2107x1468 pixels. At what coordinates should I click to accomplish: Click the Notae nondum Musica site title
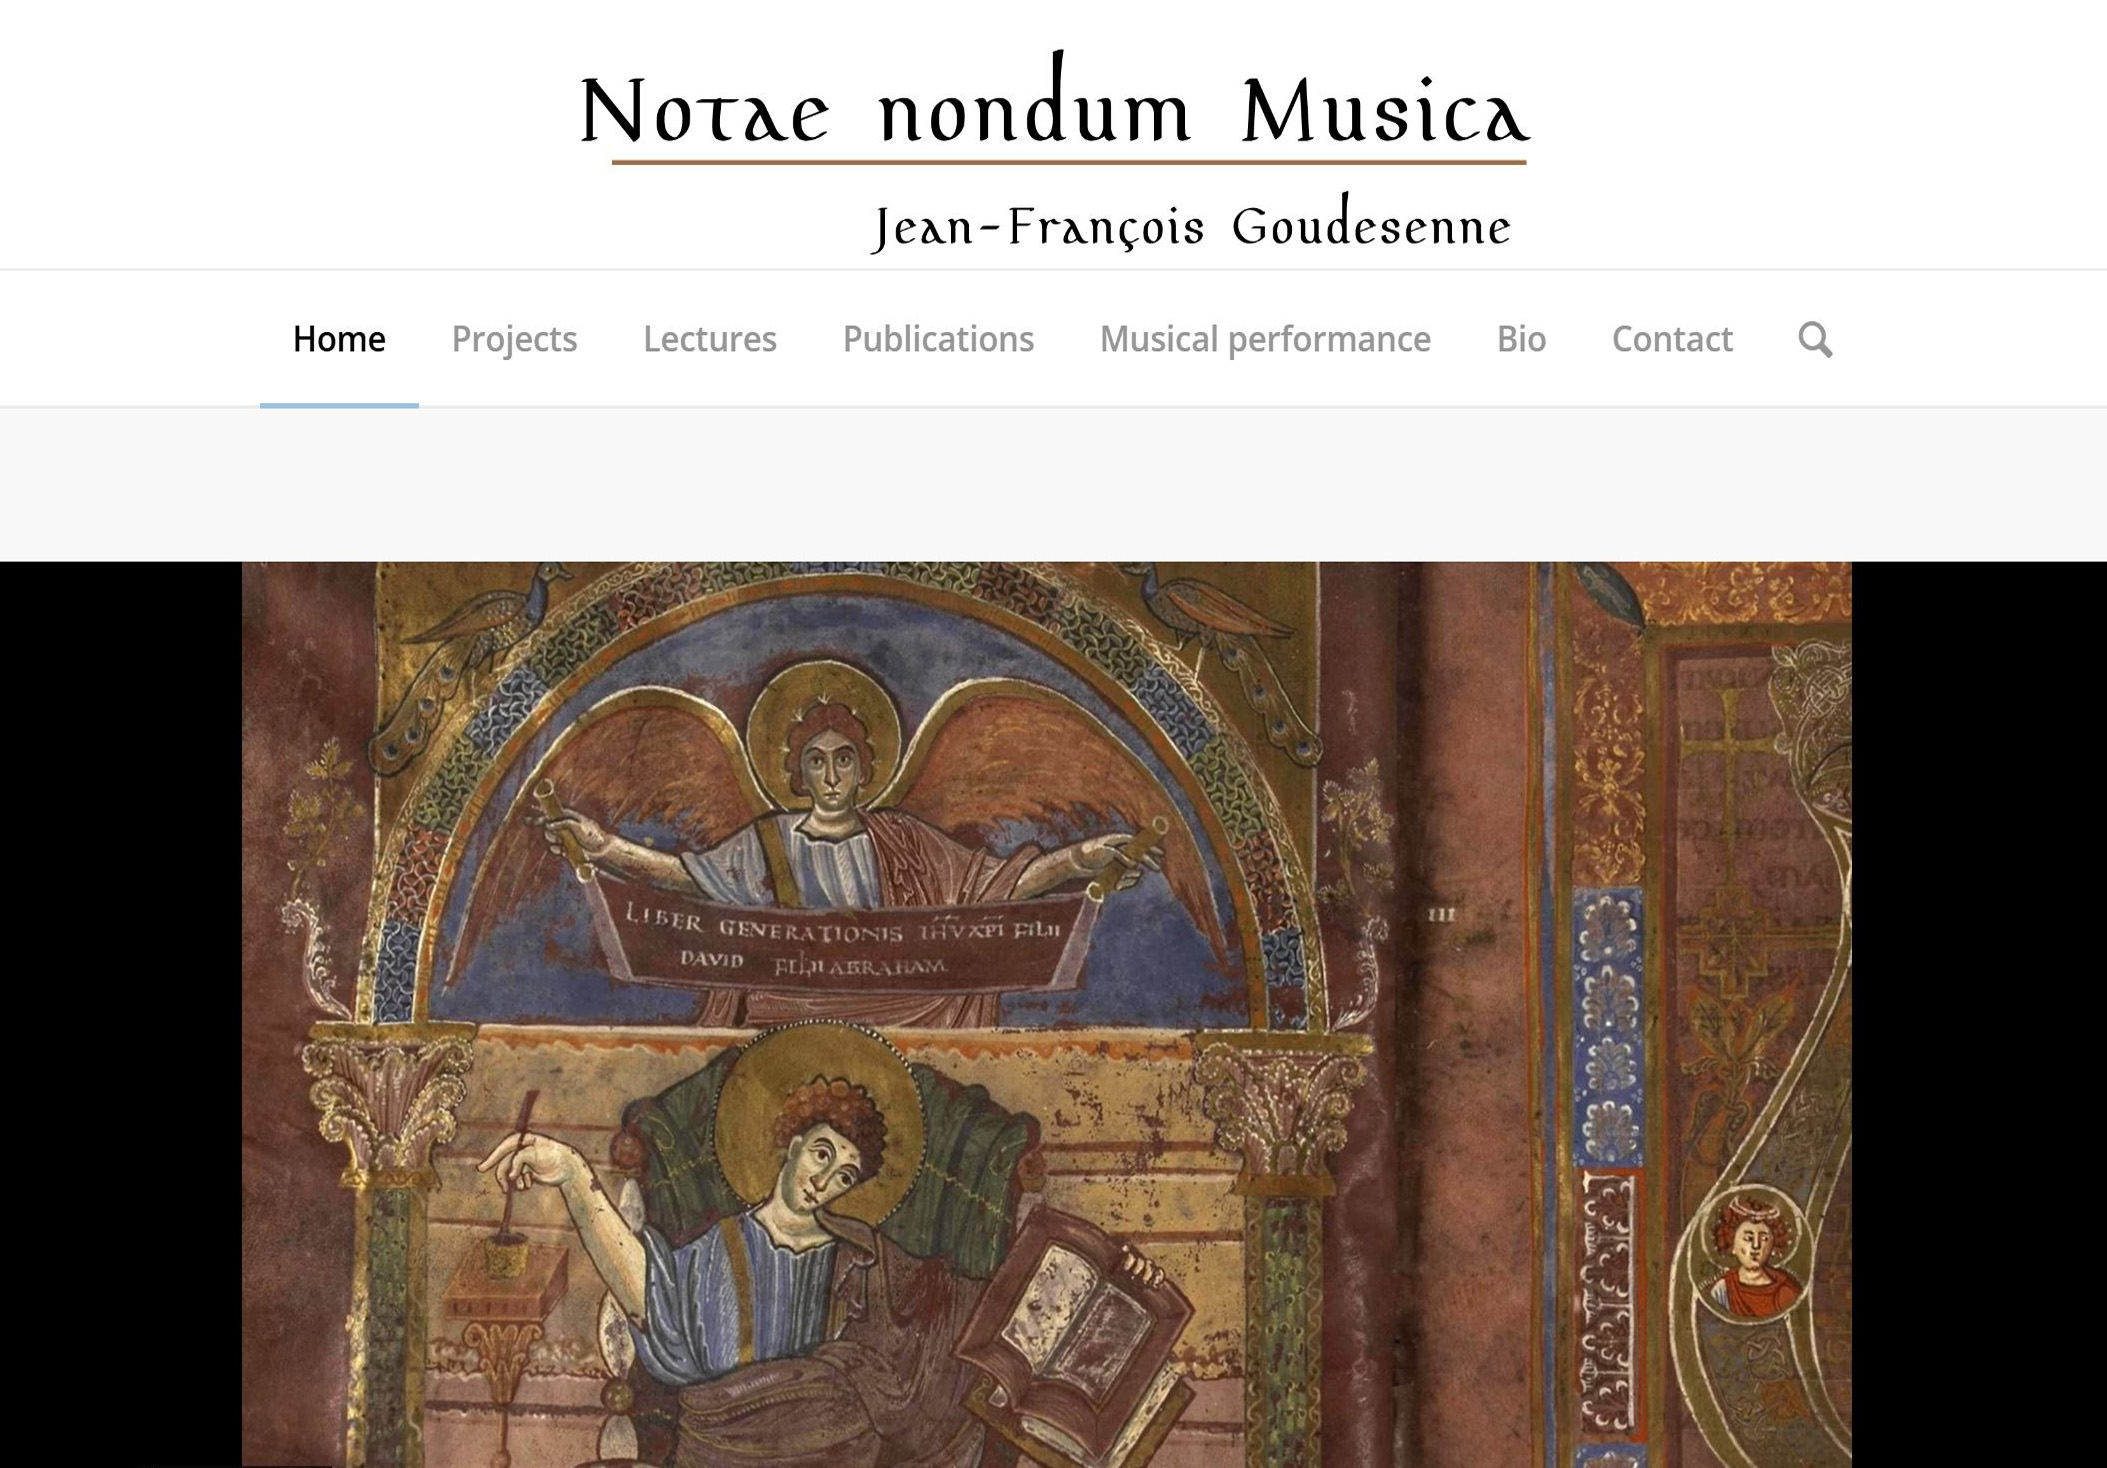(1054, 103)
